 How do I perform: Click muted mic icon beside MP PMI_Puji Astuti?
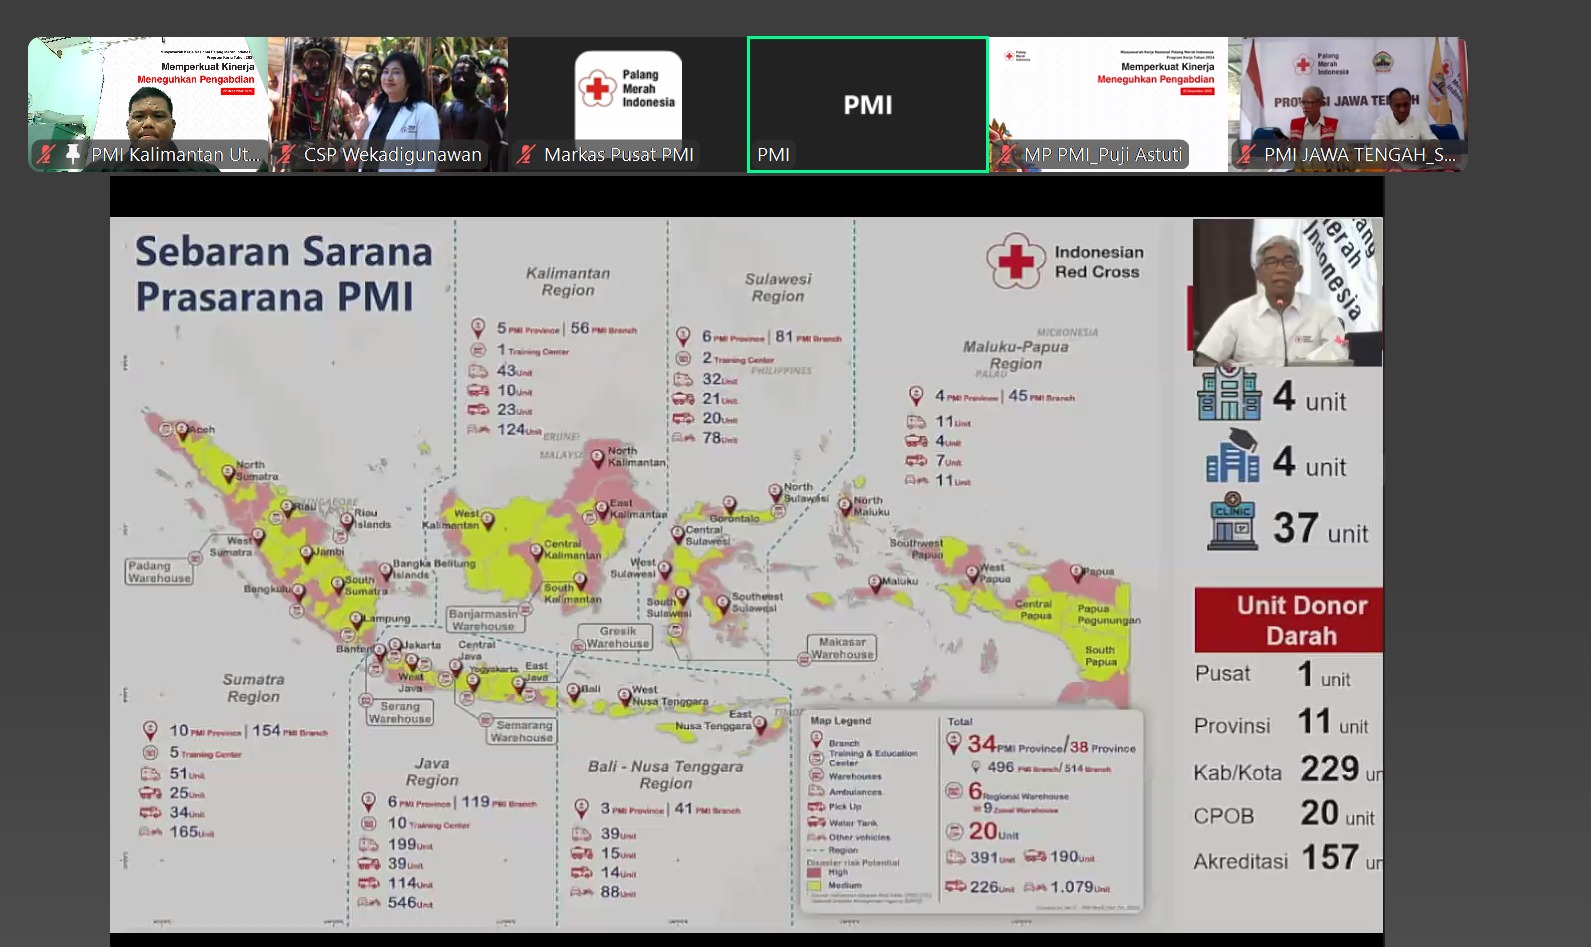(x=1006, y=154)
